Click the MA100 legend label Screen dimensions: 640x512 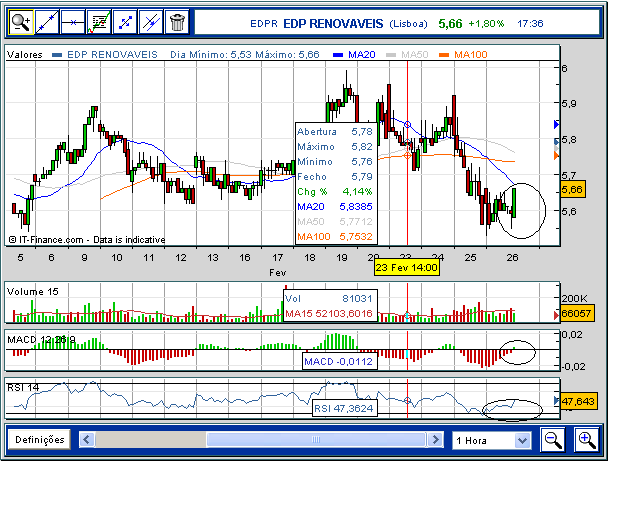pyautogui.click(x=471, y=55)
